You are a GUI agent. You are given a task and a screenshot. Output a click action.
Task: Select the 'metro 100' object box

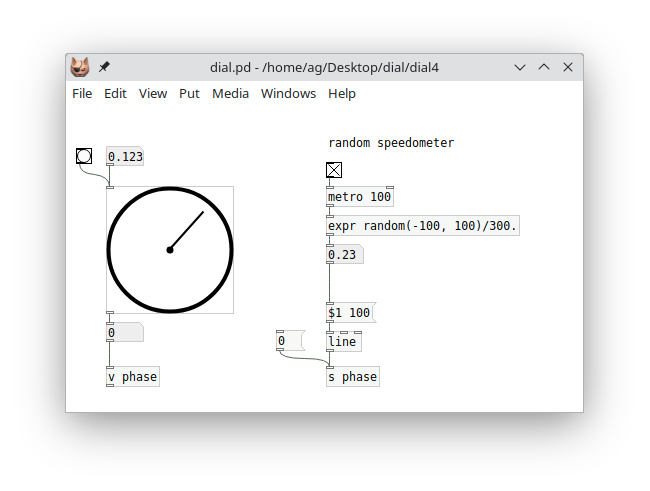(x=360, y=197)
